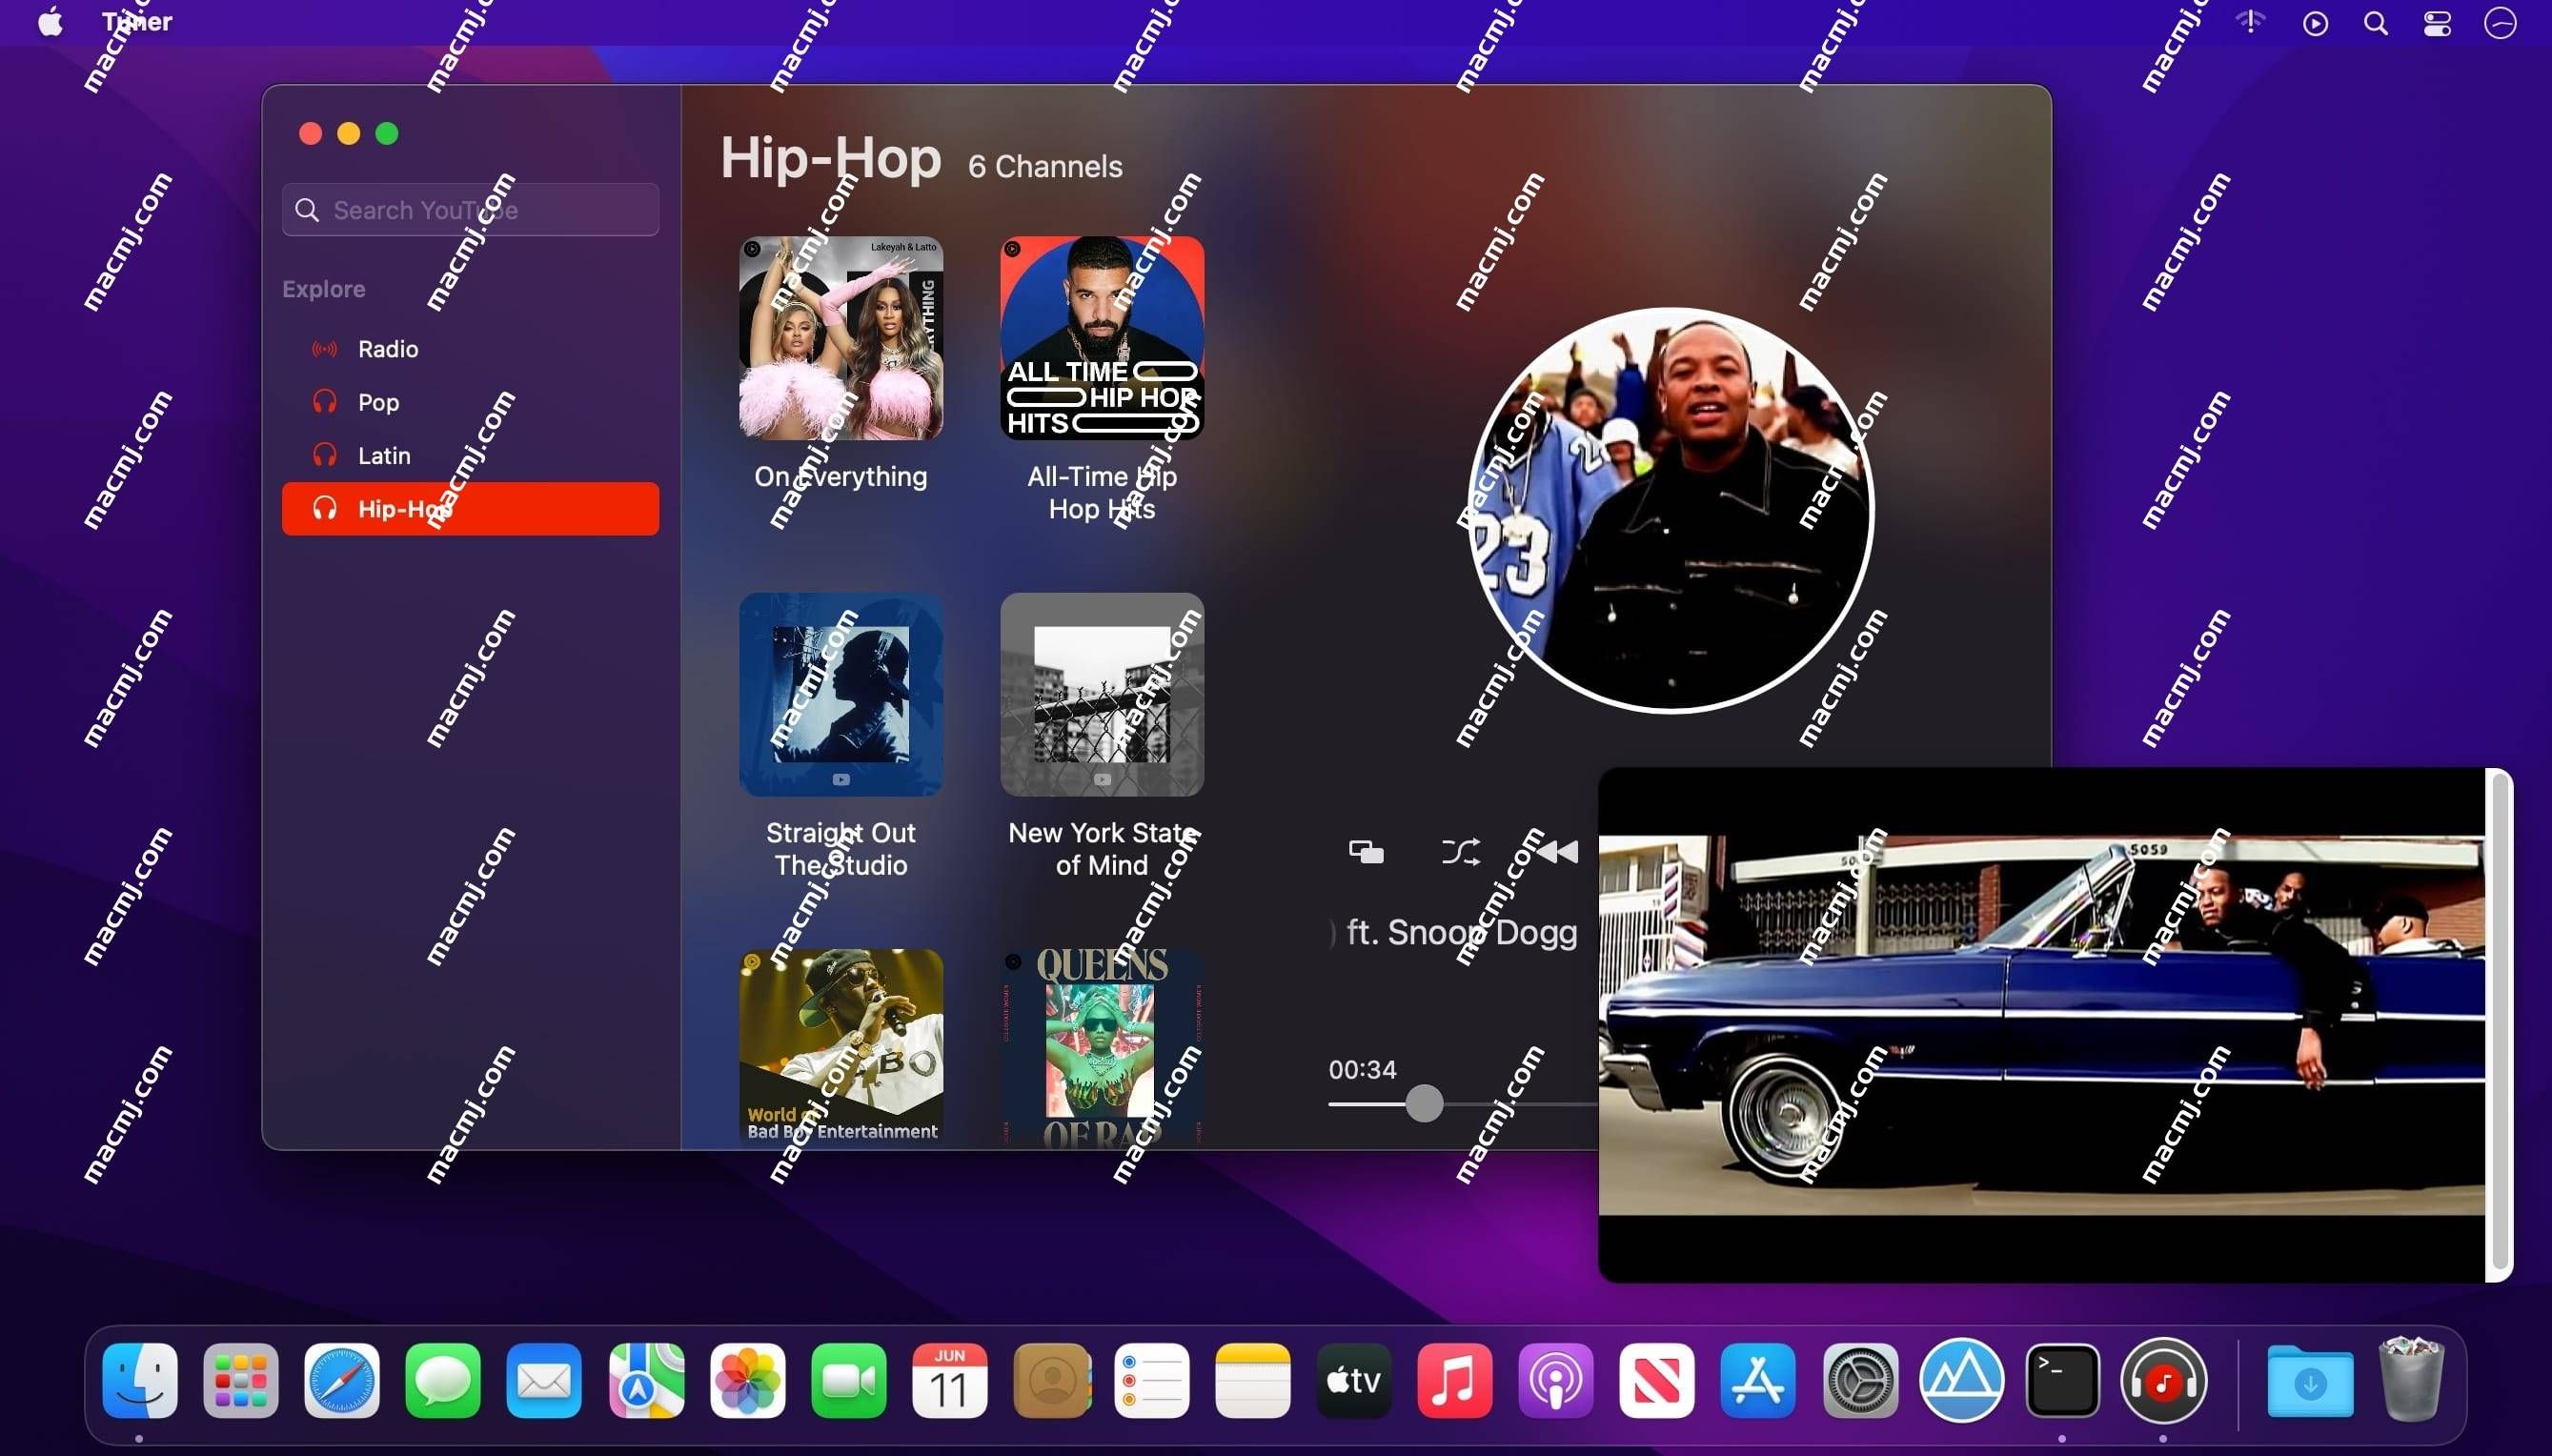Open Launchpad from the Dock
The height and width of the screenshot is (1456, 2552).
coord(241,1380)
